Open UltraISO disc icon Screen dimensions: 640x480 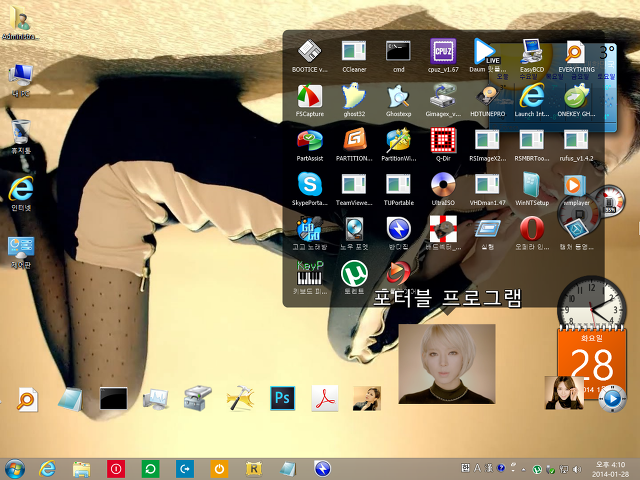click(443, 185)
